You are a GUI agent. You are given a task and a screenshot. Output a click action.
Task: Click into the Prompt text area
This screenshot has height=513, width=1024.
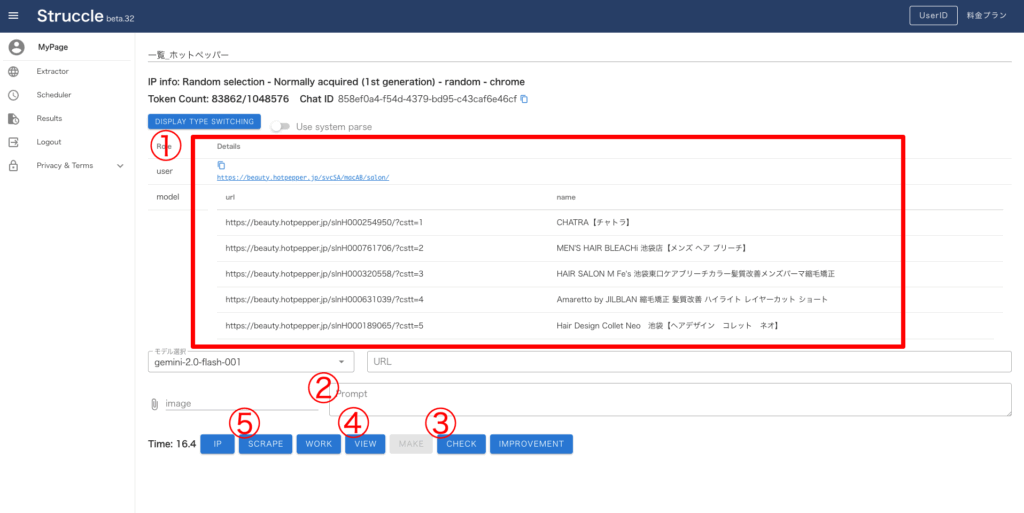(x=669, y=399)
